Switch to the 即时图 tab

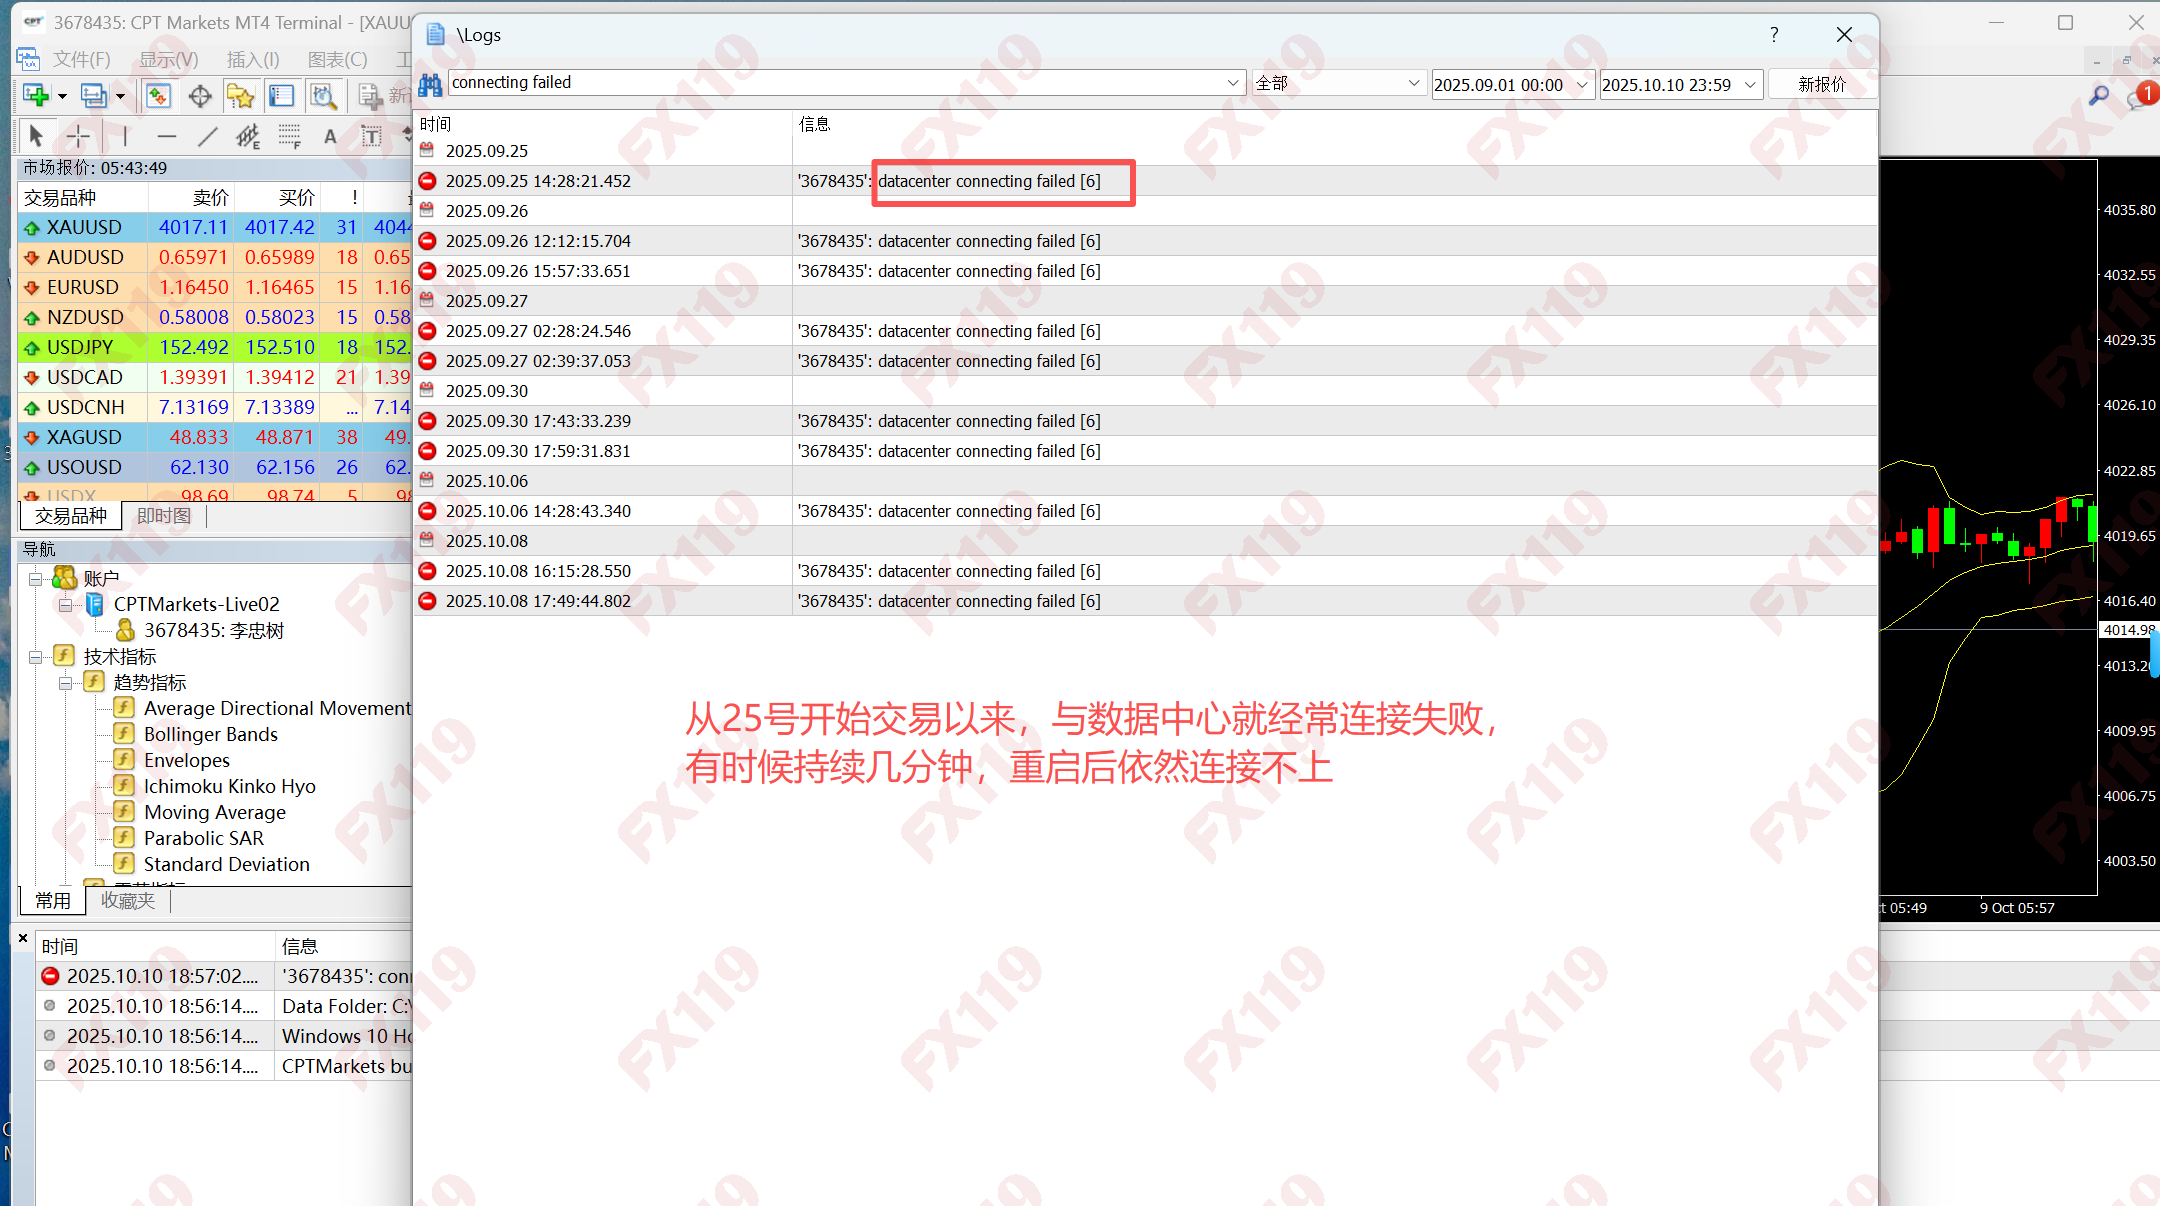163,516
